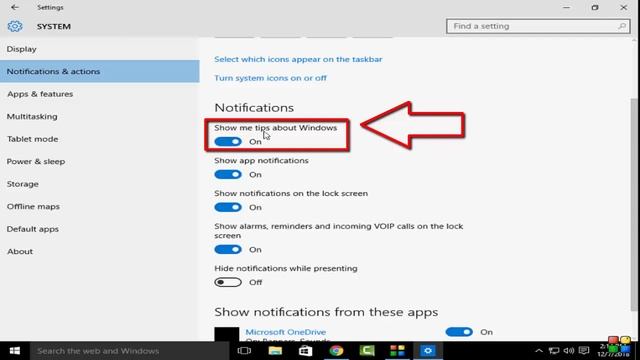This screenshot has height=360, width=640.
Task: Open Google Chrome from the taskbar
Action: 336,351
